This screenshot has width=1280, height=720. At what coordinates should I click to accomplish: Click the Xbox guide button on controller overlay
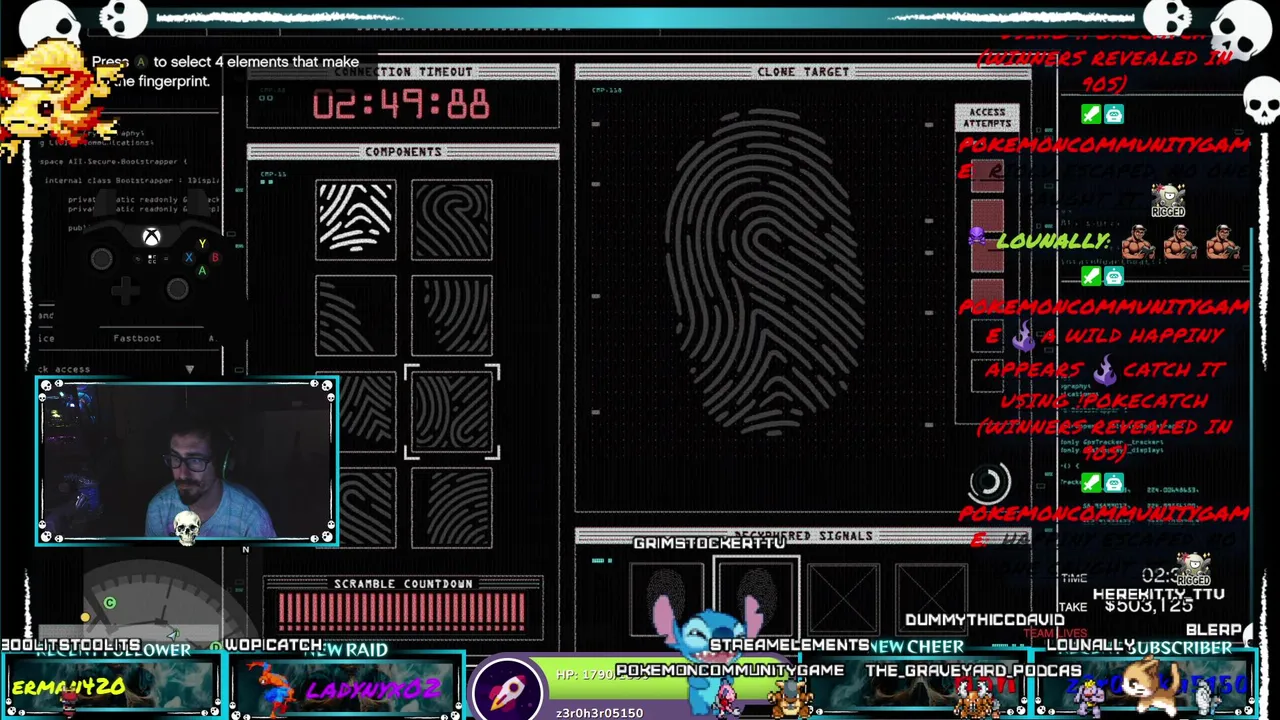tap(151, 237)
